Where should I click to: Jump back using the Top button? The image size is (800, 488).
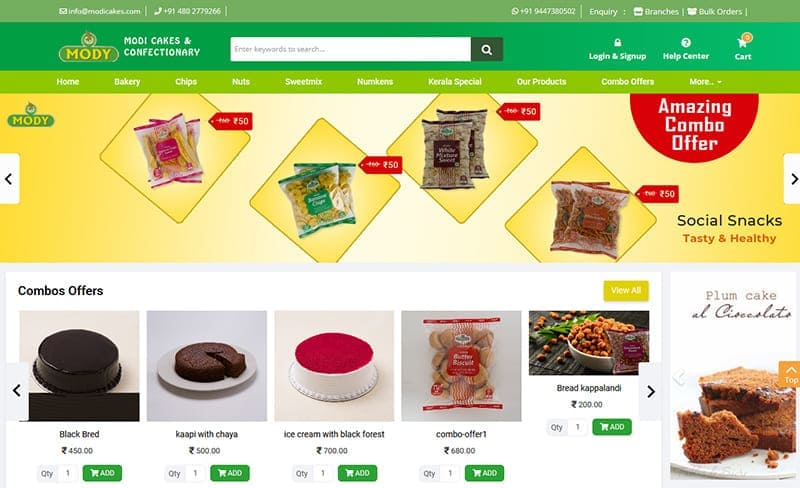tap(790, 375)
